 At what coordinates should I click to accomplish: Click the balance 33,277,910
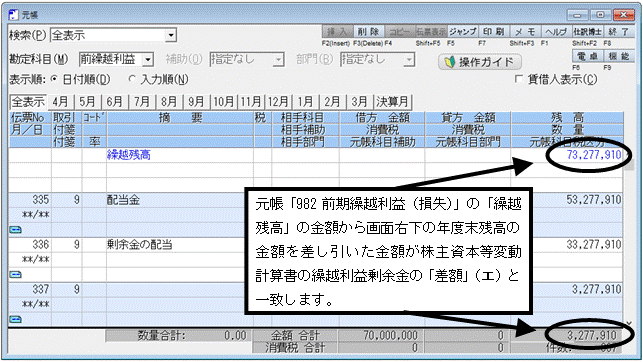point(594,245)
